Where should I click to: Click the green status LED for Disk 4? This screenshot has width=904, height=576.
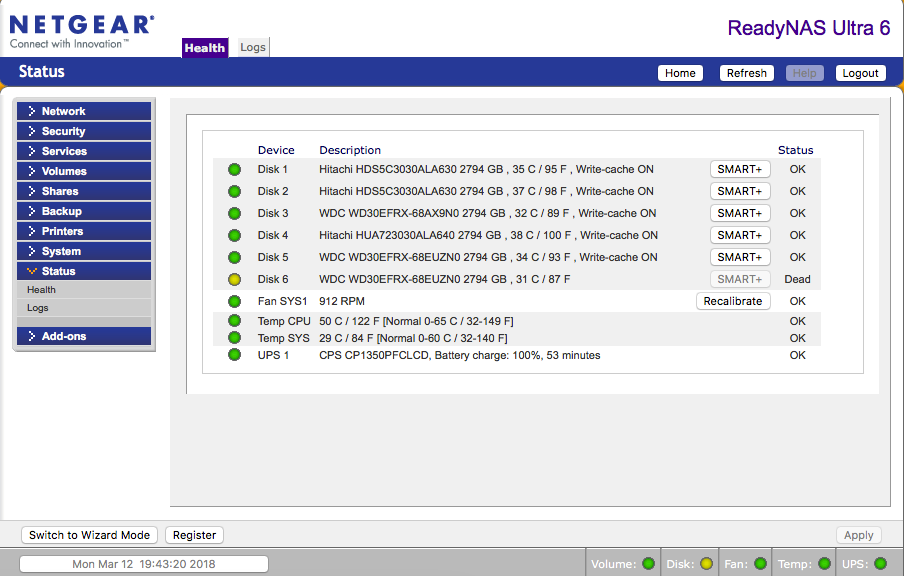tap(234, 235)
